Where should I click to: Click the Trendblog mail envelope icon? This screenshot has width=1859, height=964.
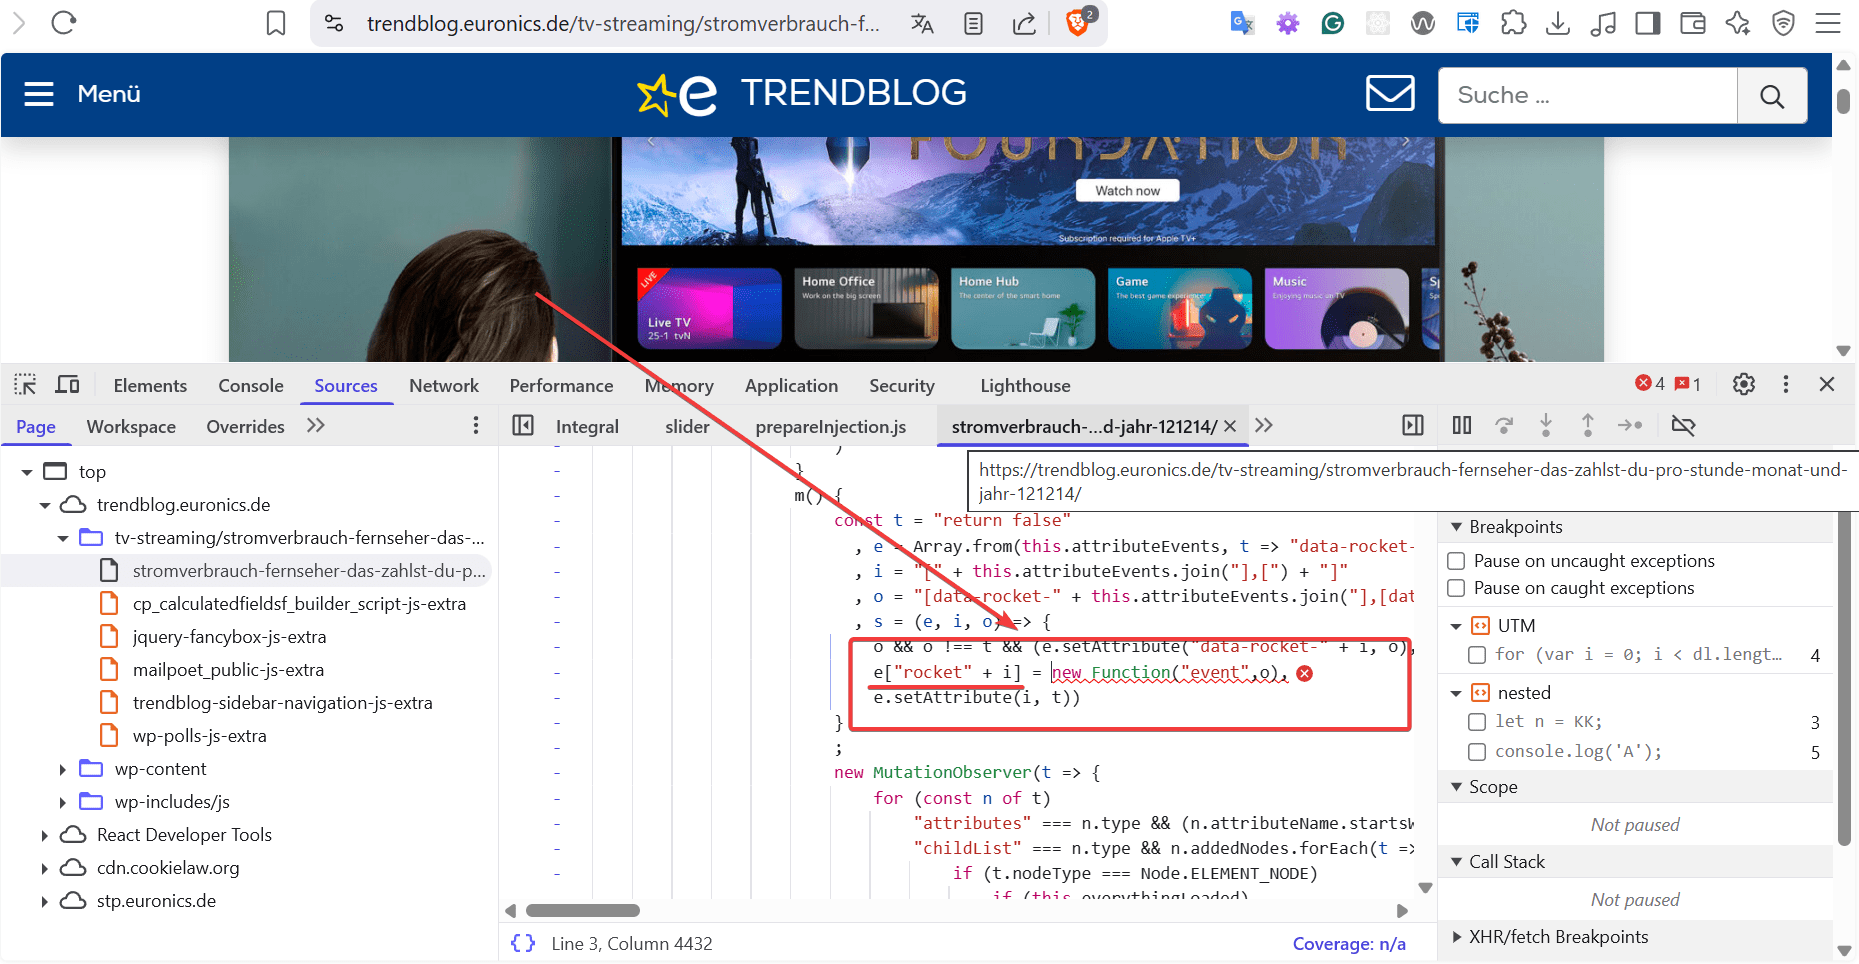point(1390,93)
